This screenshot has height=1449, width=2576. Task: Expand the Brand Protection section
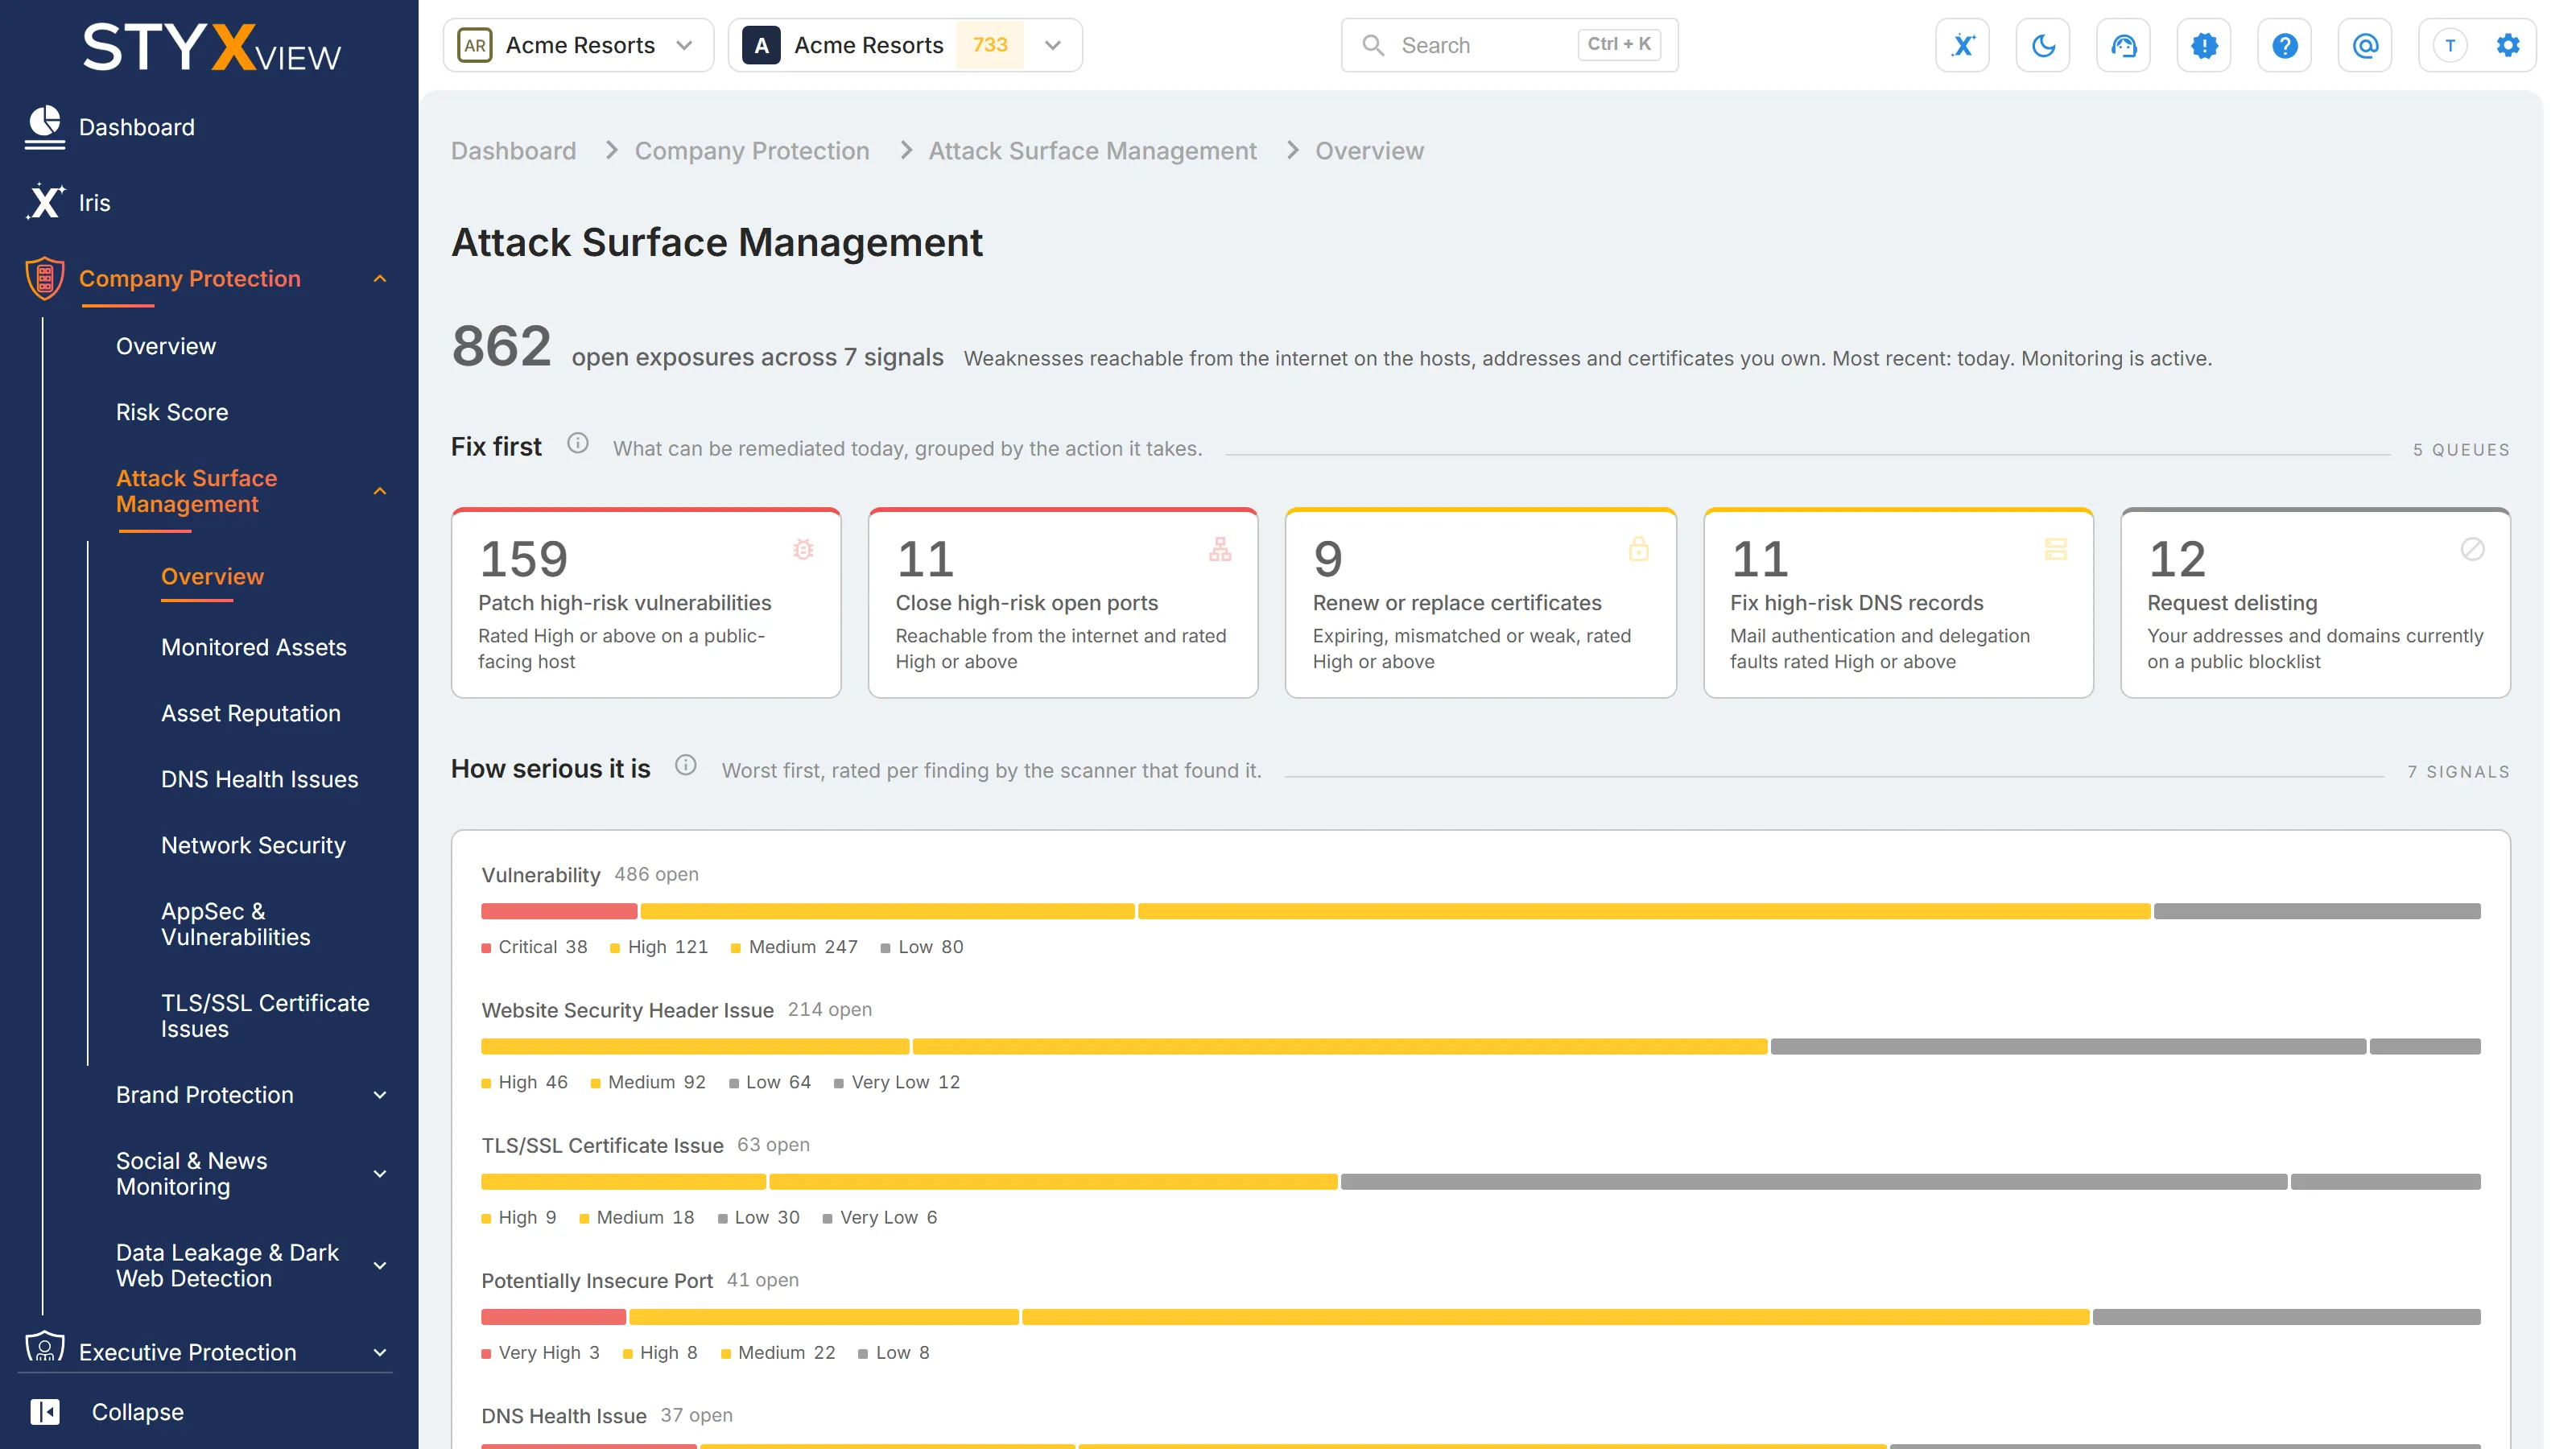point(380,1095)
